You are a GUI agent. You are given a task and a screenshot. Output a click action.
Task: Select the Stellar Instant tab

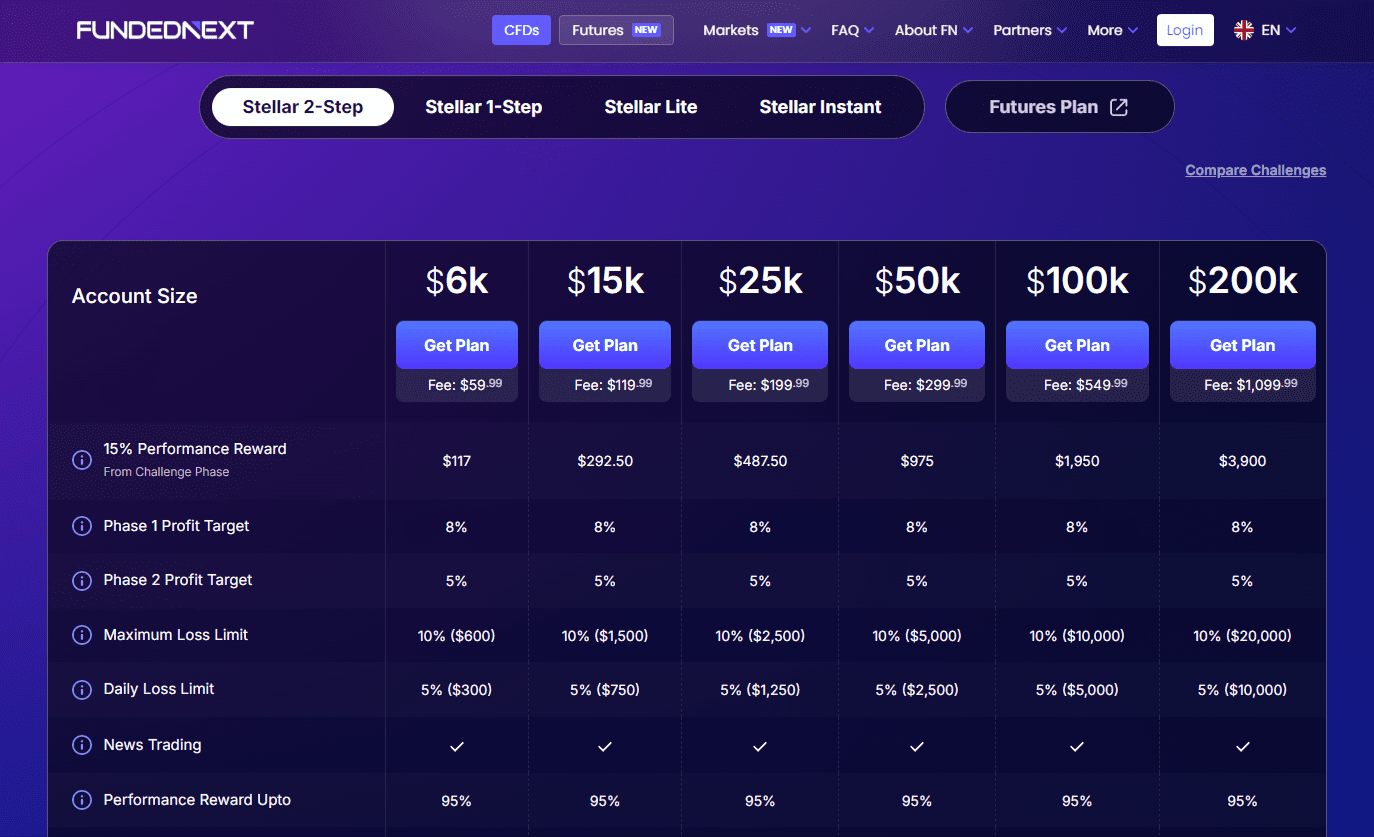820,107
